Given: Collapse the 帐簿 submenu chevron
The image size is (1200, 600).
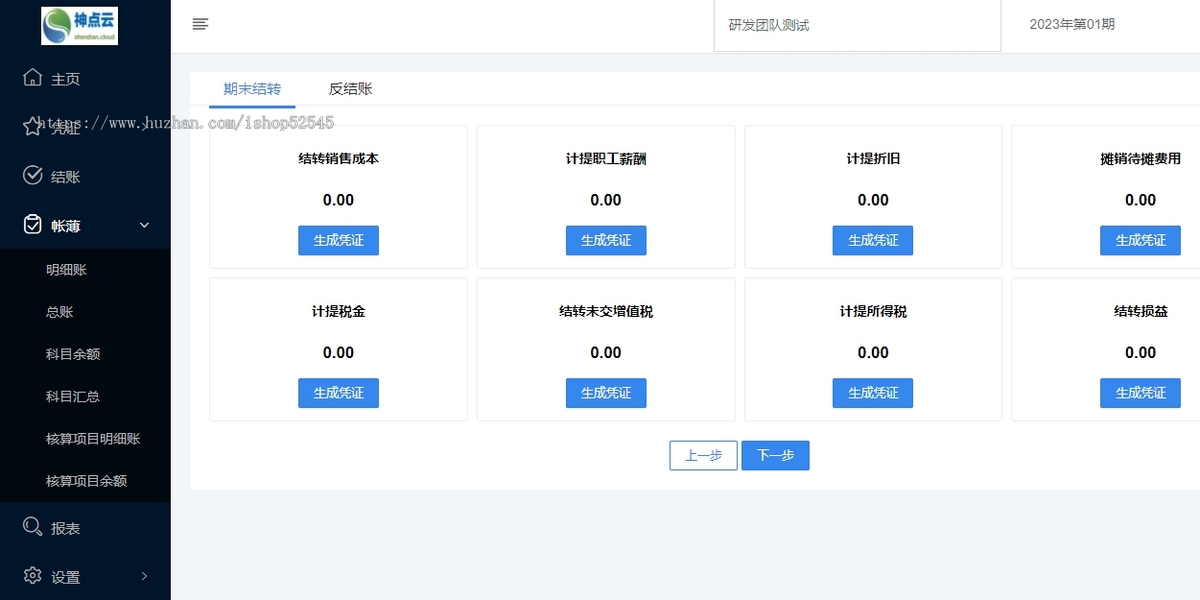Looking at the screenshot, I should click(x=144, y=226).
